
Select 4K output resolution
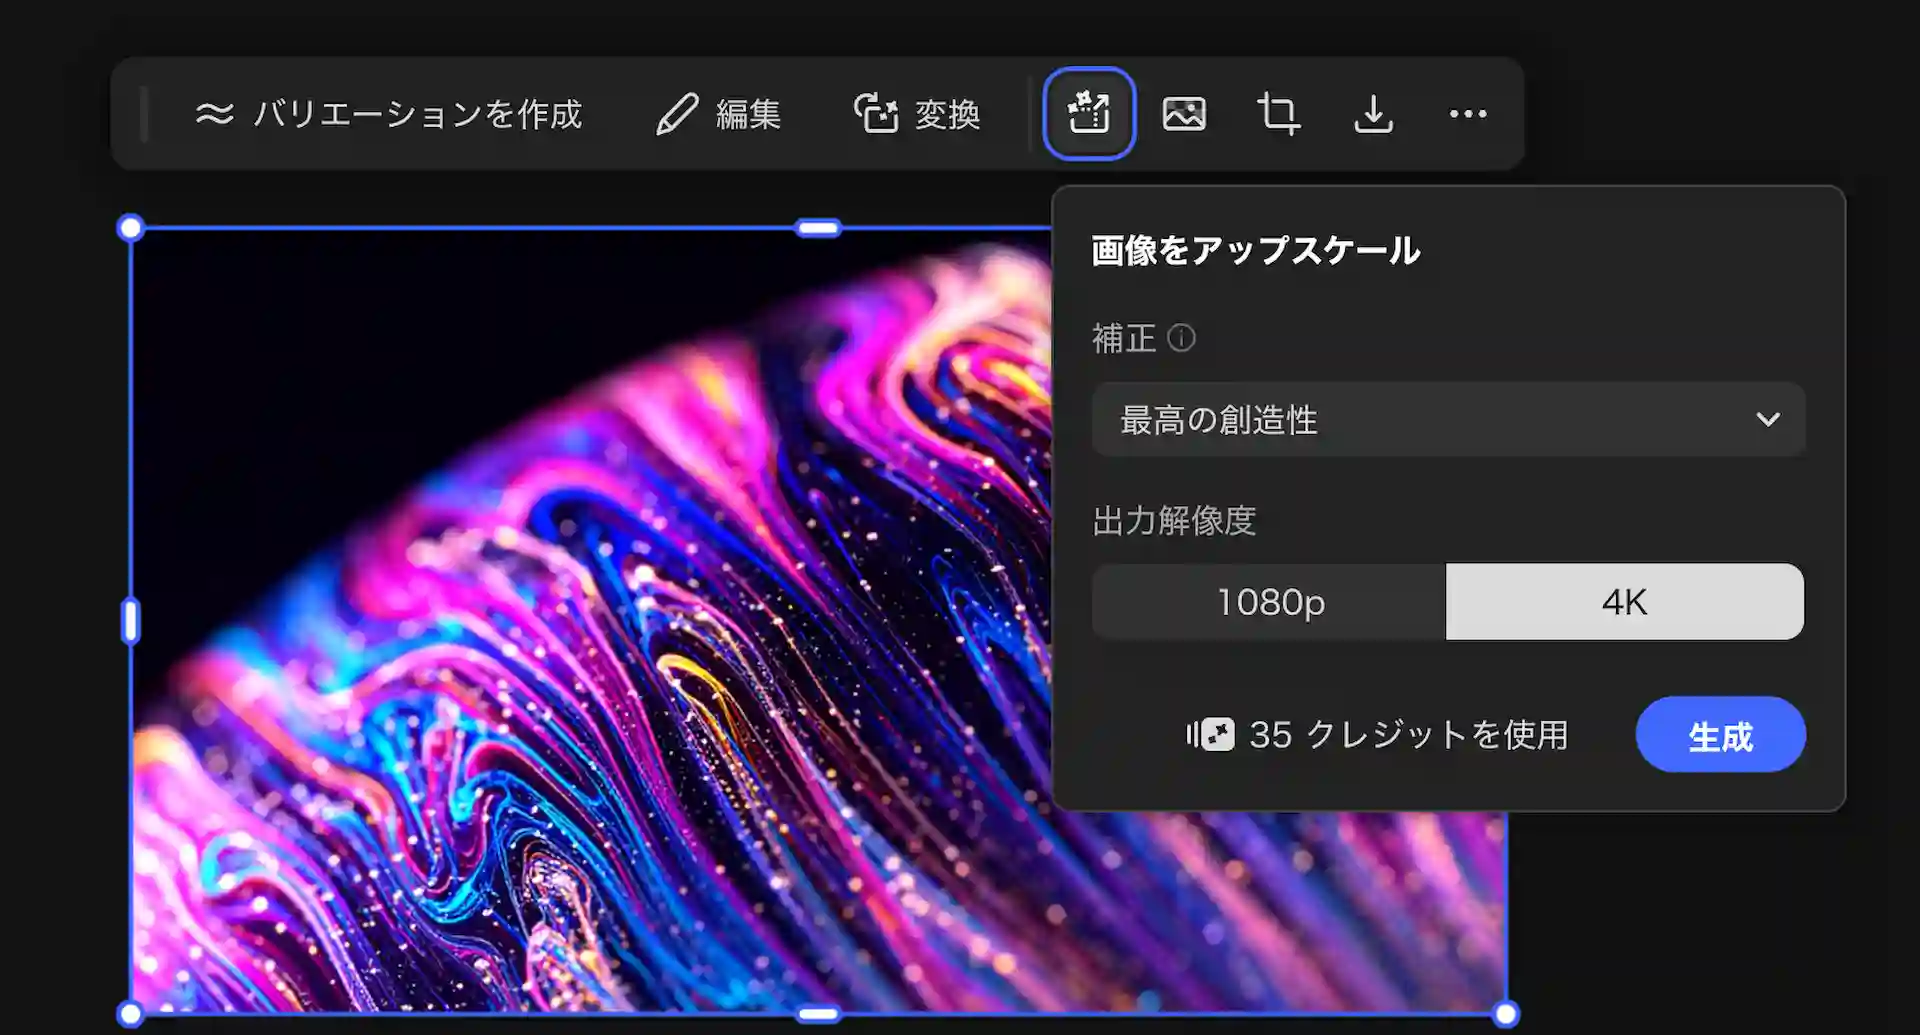click(x=1624, y=602)
